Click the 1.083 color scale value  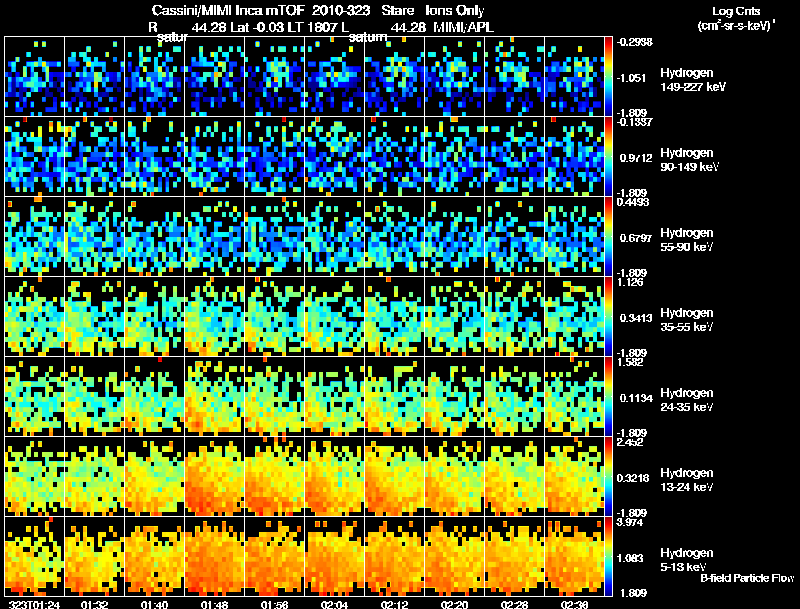[630, 558]
